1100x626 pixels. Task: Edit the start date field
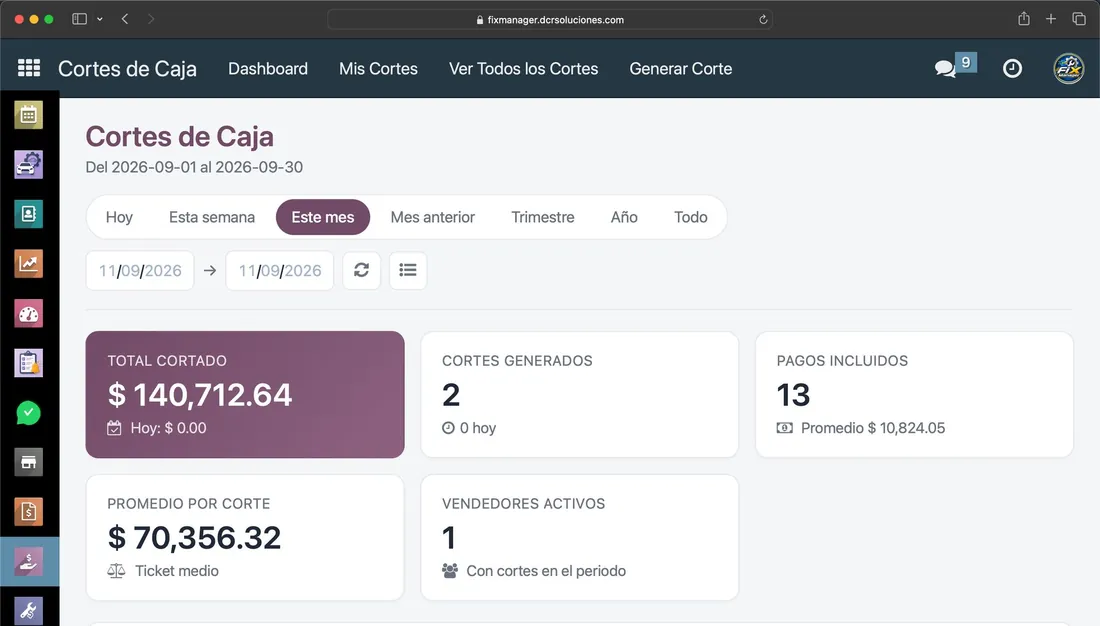(140, 270)
